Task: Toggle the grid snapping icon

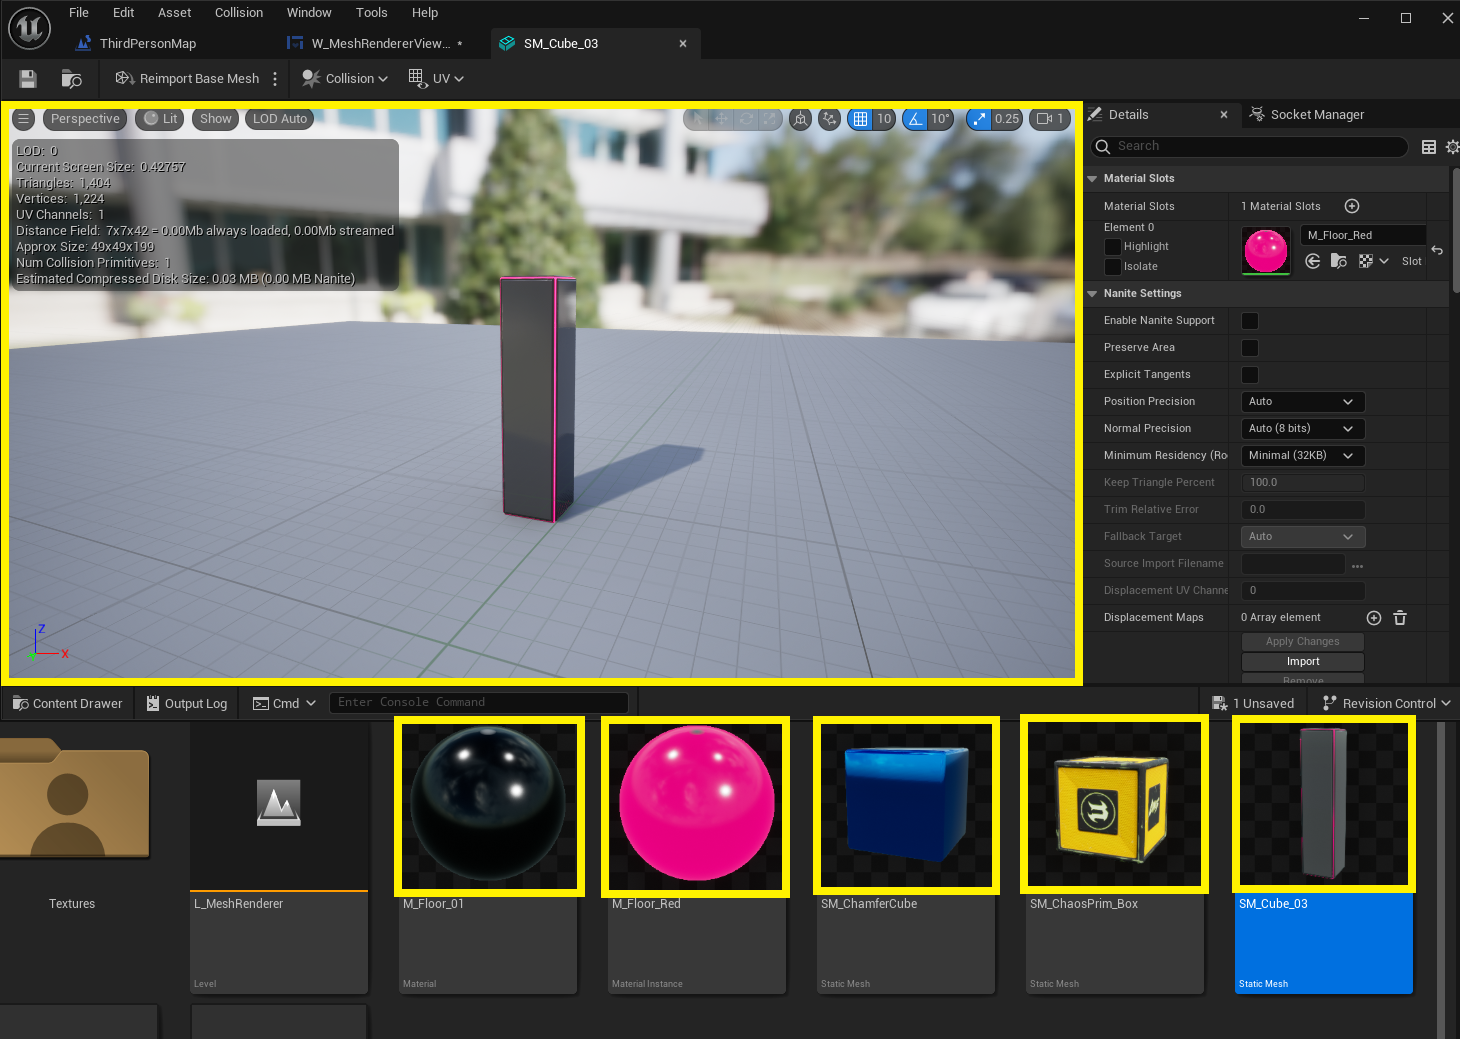Action: 860,119
